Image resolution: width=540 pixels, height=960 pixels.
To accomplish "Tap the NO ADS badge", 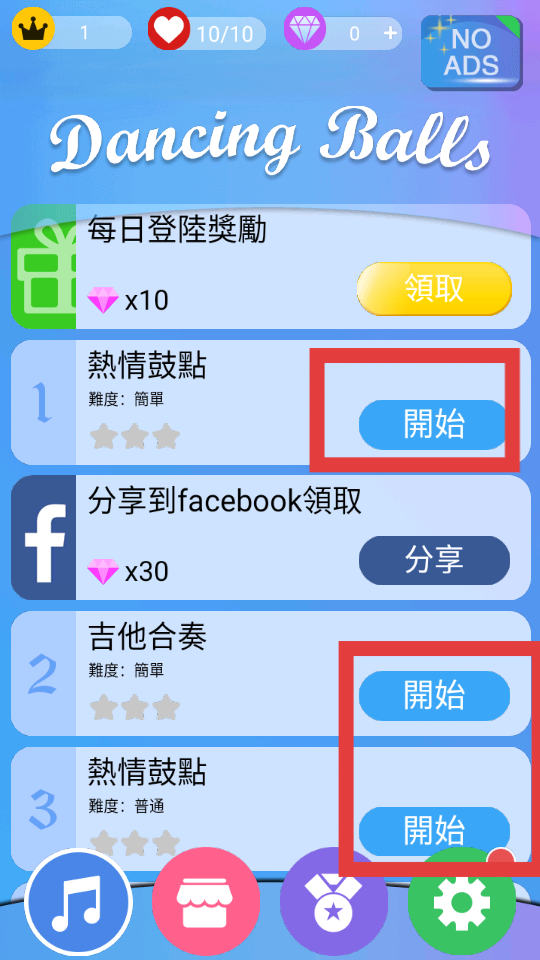I will tap(471, 53).
